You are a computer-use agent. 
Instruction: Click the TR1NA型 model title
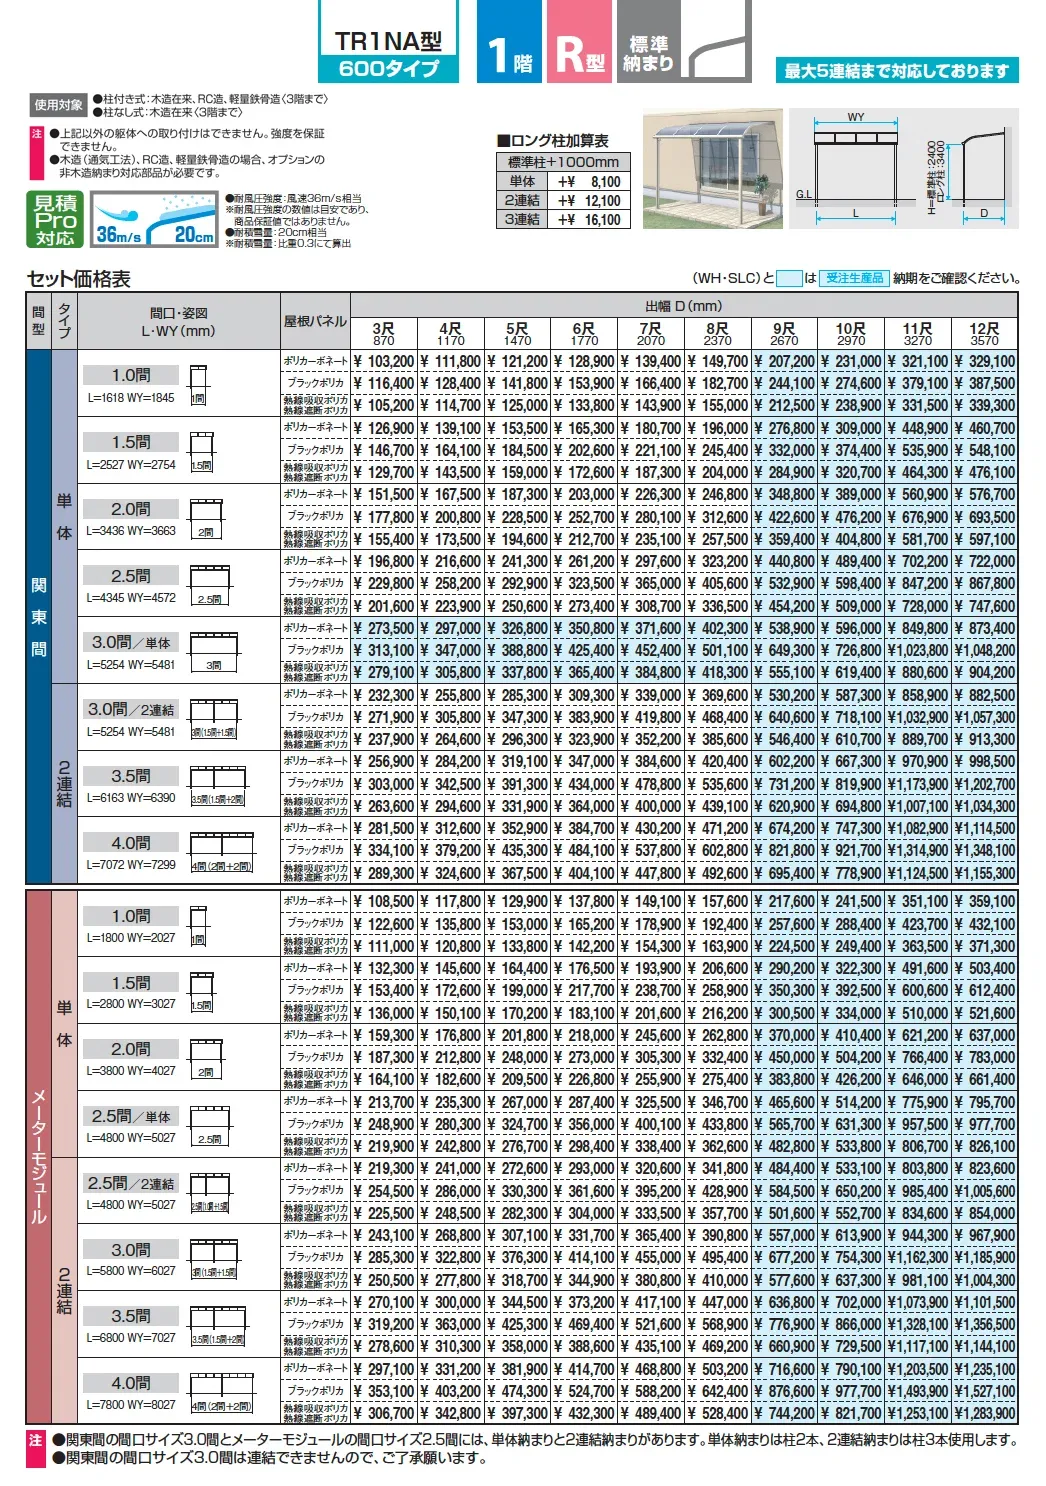point(388,41)
